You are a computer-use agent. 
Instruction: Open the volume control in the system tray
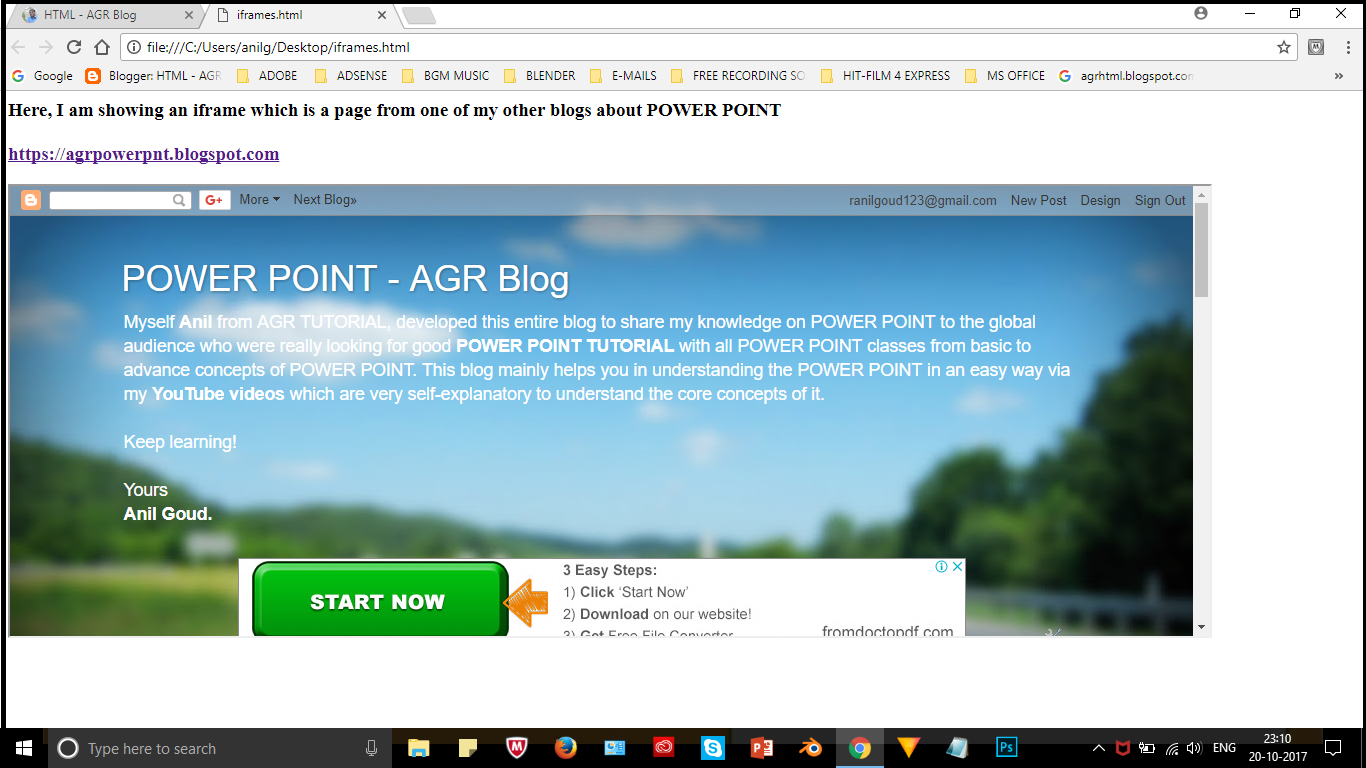tap(1194, 748)
